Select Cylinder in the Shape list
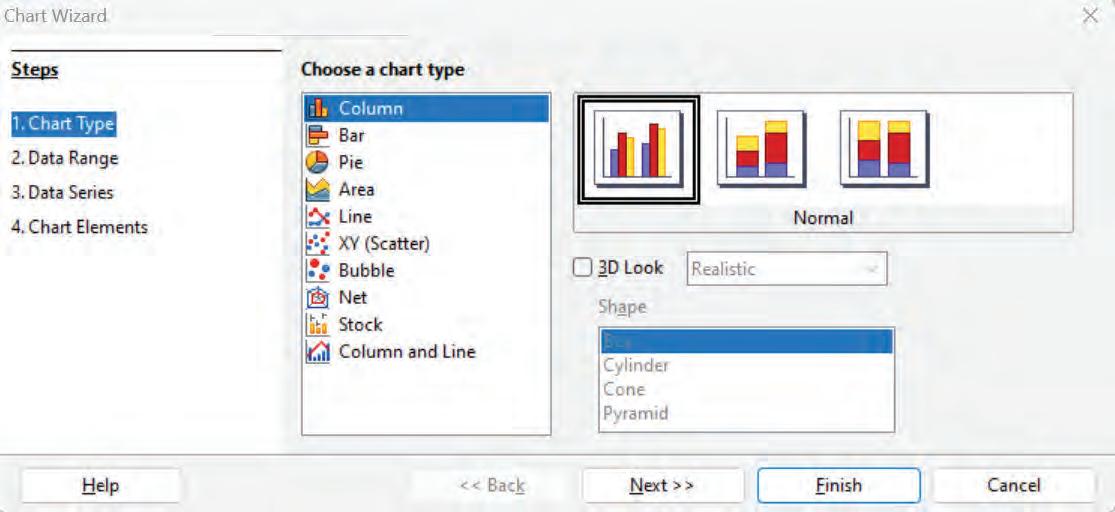The width and height of the screenshot is (1115, 512). pos(636,365)
